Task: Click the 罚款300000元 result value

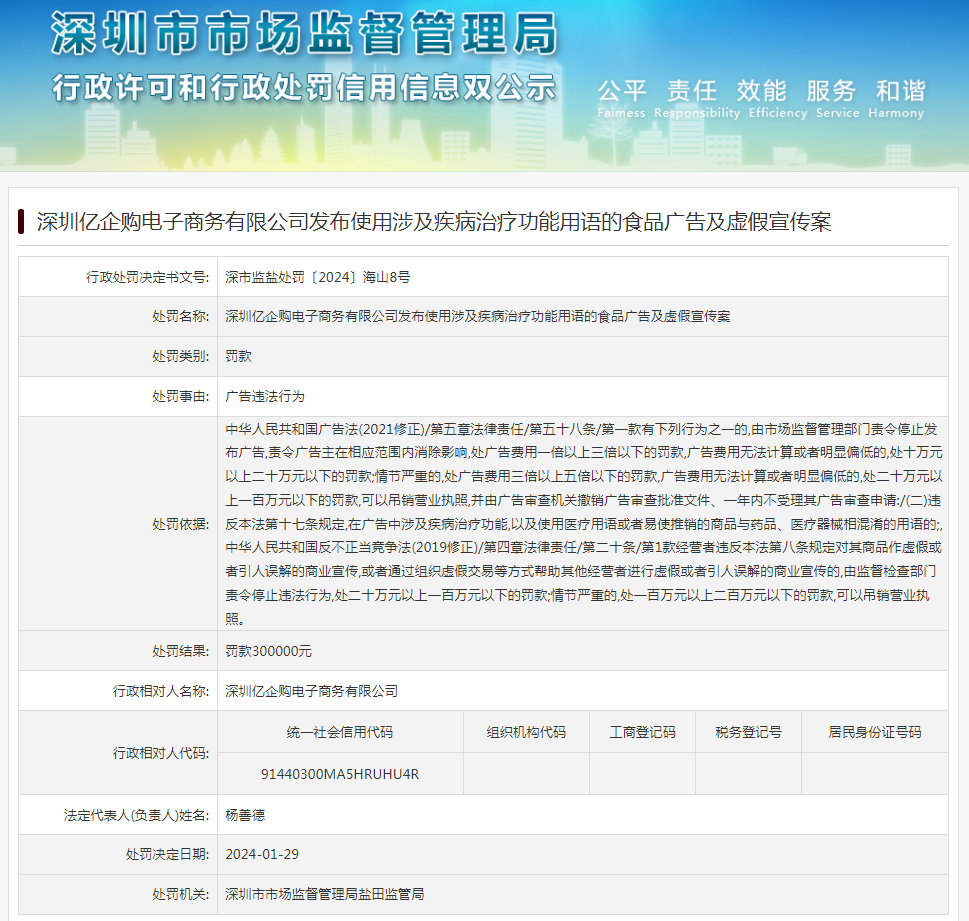Action: (268, 651)
